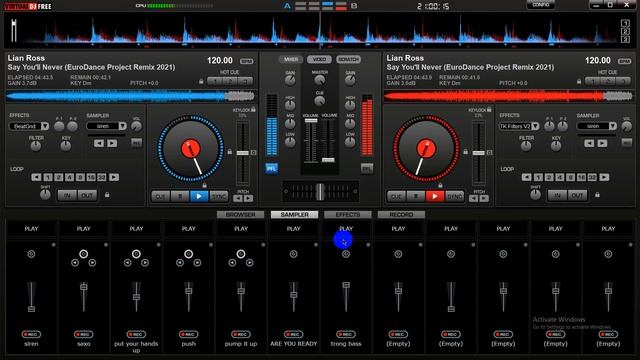Next sample arrow in left deck sampler
640x360 pixels.
click(112, 143)
